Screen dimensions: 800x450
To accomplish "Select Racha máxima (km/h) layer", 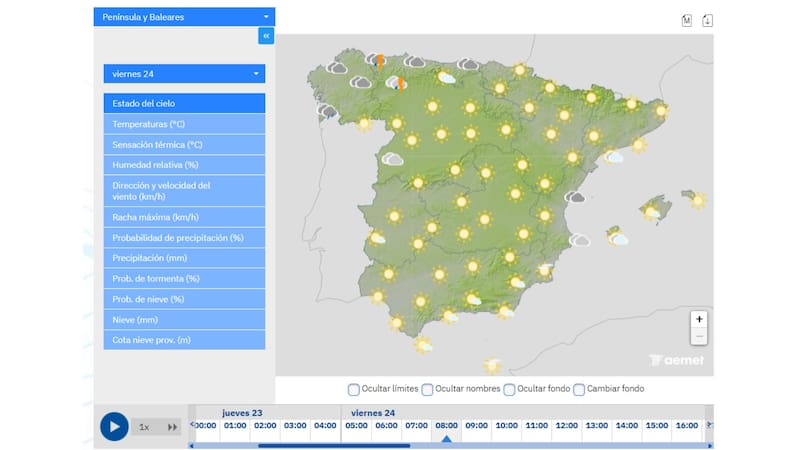I will [184, 217].
